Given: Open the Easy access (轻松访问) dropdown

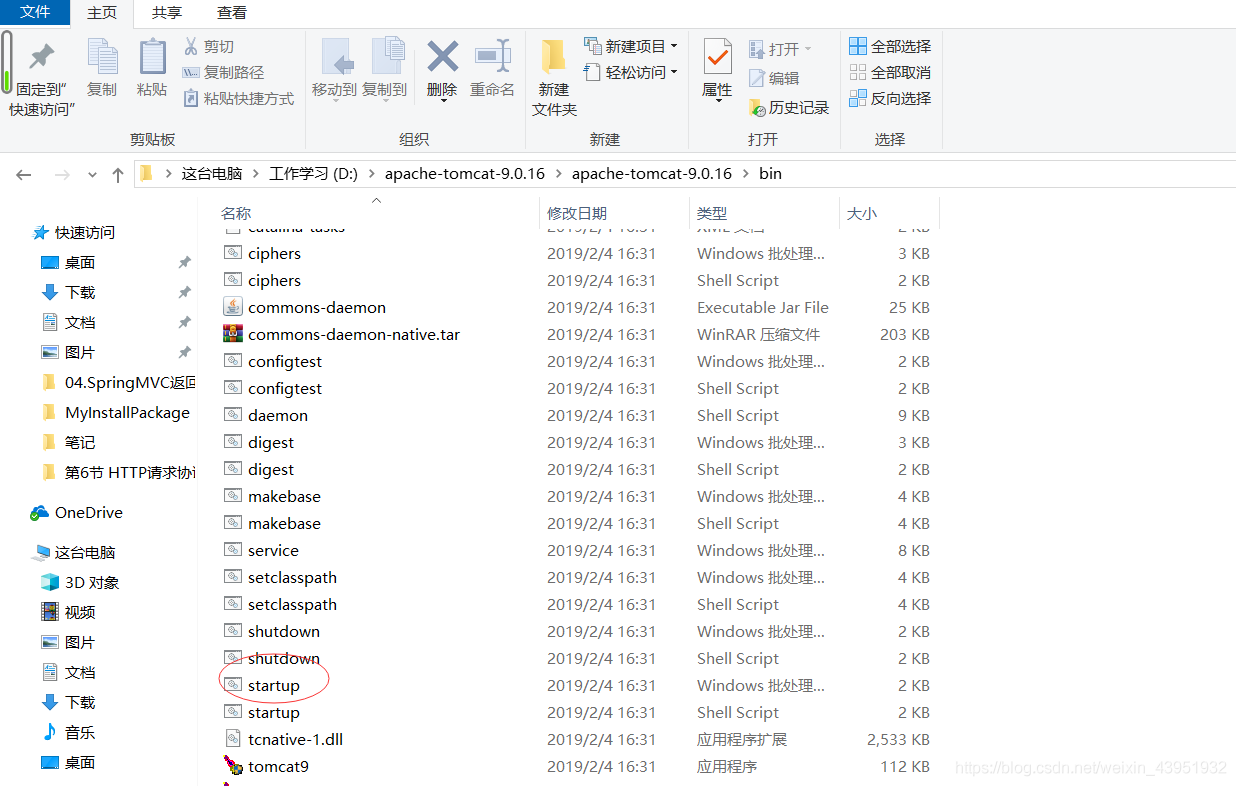Looking at the screenshot, I should point(631,72).
